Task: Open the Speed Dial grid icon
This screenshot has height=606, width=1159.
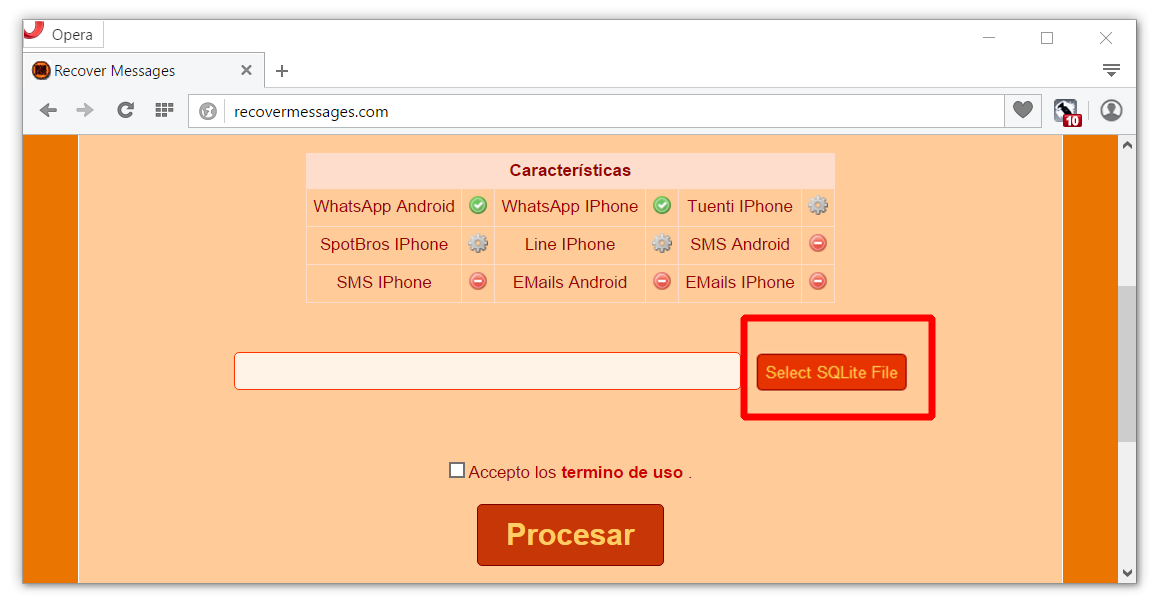Action: pos(164,110)
